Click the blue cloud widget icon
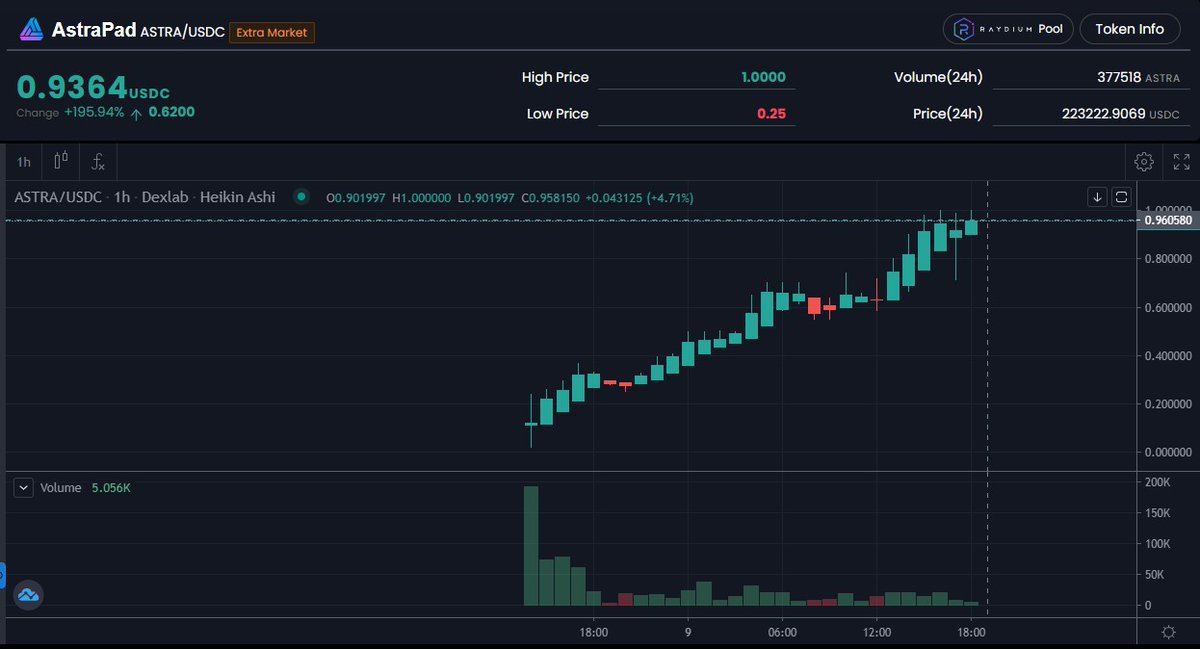This screenshot has width=1200, height=649. coord(28,594)
